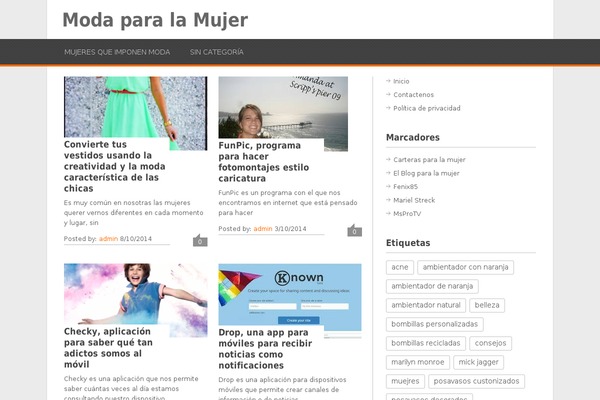Open the Moda para la Mujer site title

tap(155, 20)
